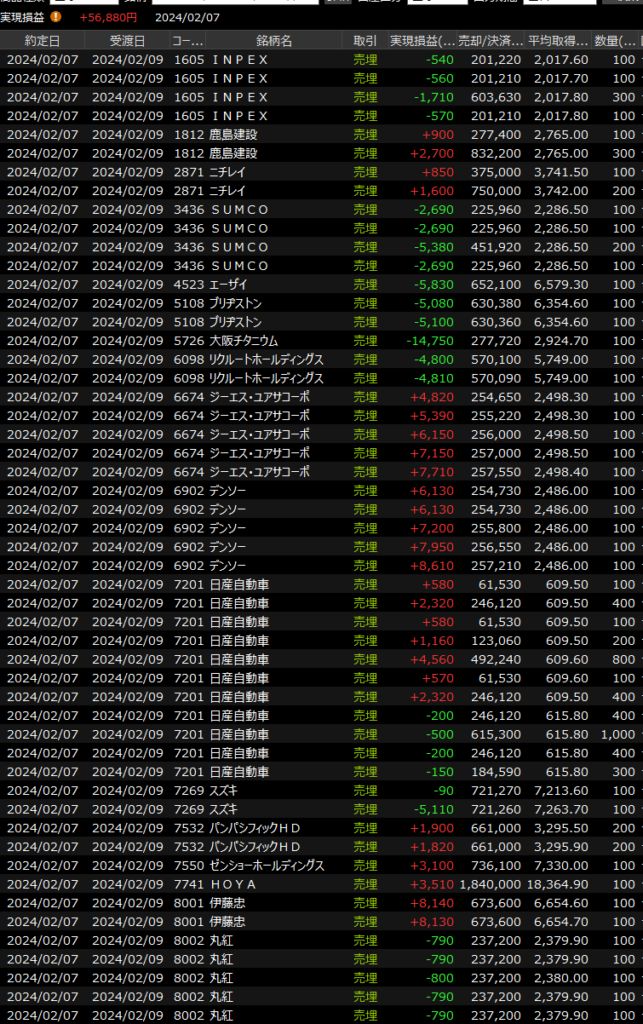643x1024 pixels.
Task: Click the コード column header
Action: (187, 41)
